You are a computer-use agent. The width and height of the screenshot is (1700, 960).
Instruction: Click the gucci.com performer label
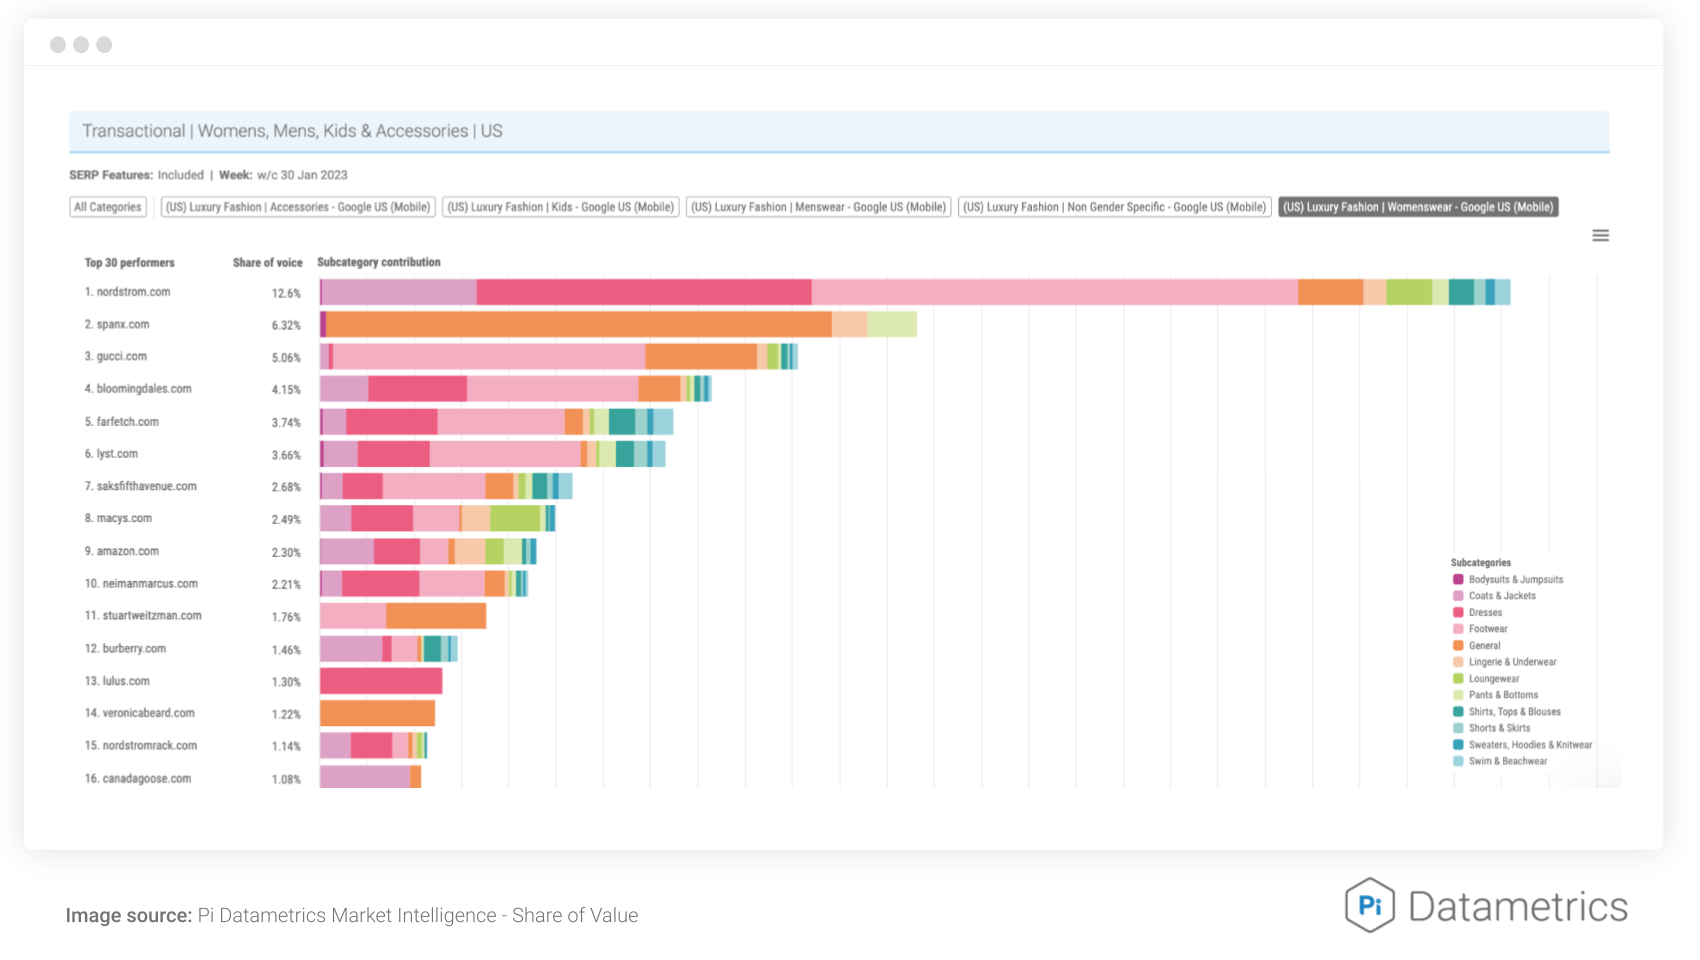tap(116, 357)
